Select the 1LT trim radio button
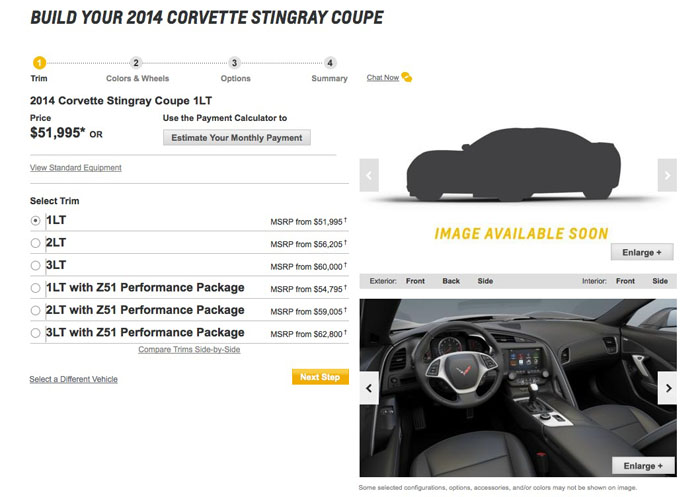 (36, 221)
